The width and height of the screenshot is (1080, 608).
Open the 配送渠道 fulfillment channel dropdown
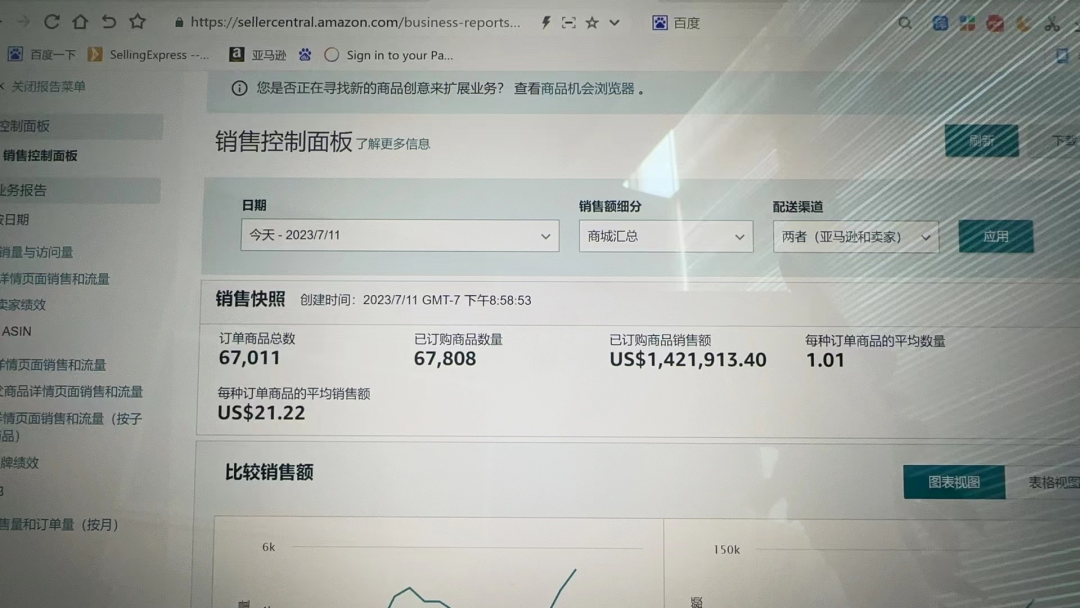point(856,236)
